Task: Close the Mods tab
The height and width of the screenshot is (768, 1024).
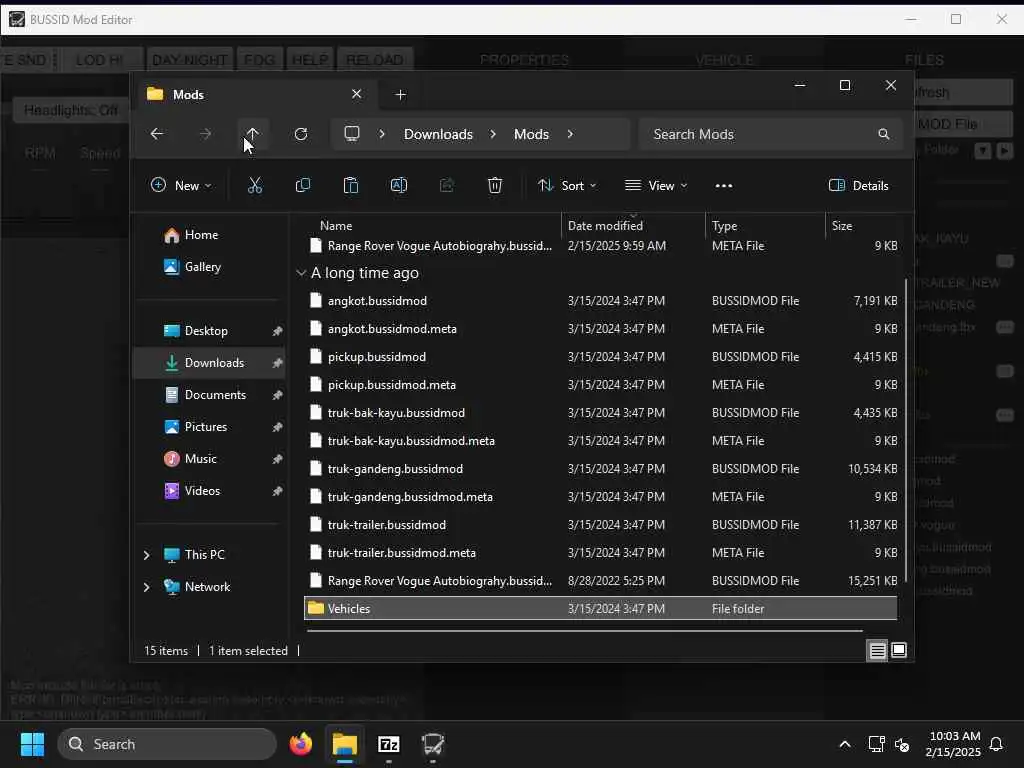Action: coord(357,94)
